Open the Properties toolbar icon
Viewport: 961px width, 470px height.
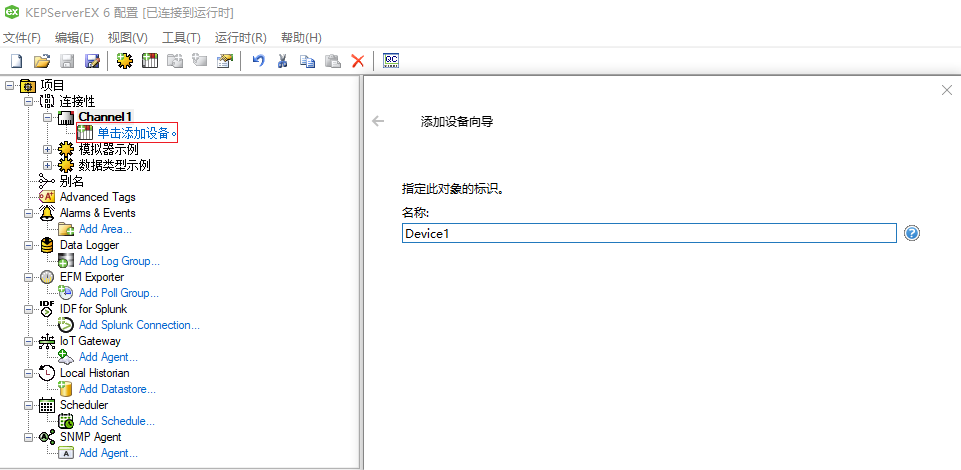tap(225, 61)
